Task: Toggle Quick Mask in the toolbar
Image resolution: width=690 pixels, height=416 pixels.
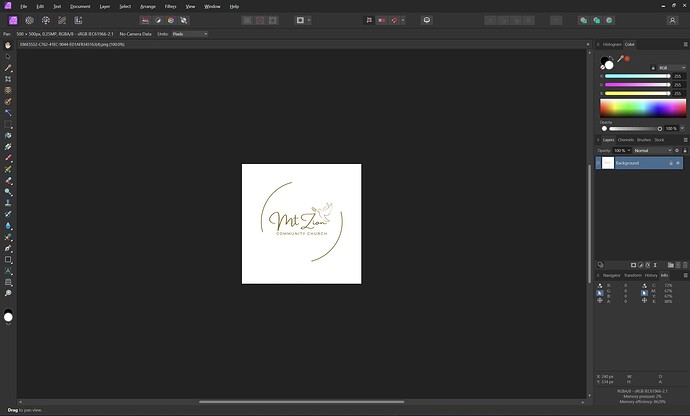Action: coord(300,20)
